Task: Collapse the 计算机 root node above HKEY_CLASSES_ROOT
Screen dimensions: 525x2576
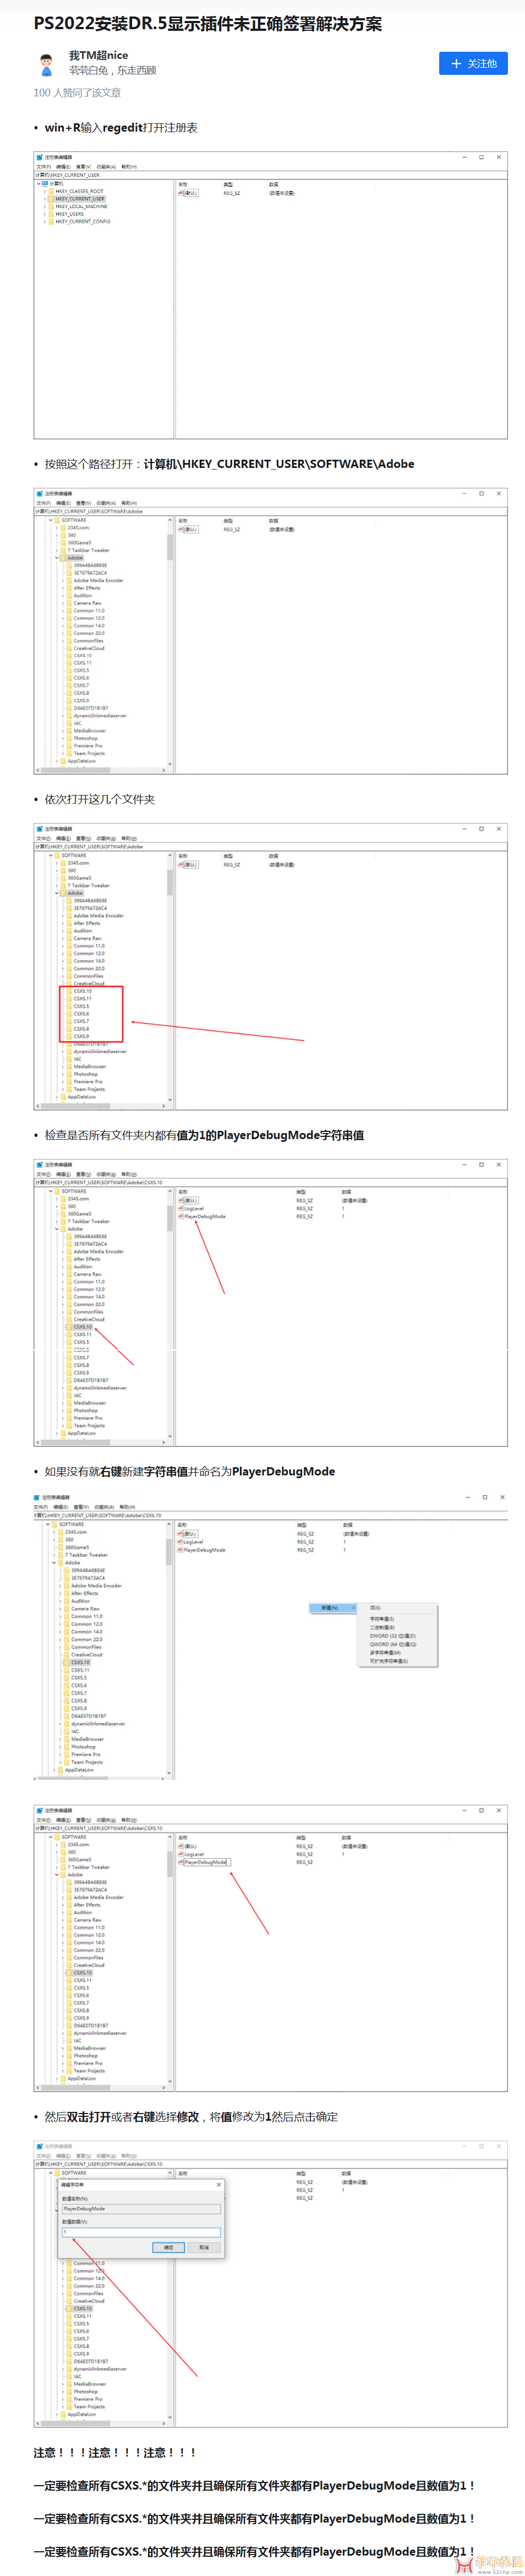Action: (x=39, y=183)
